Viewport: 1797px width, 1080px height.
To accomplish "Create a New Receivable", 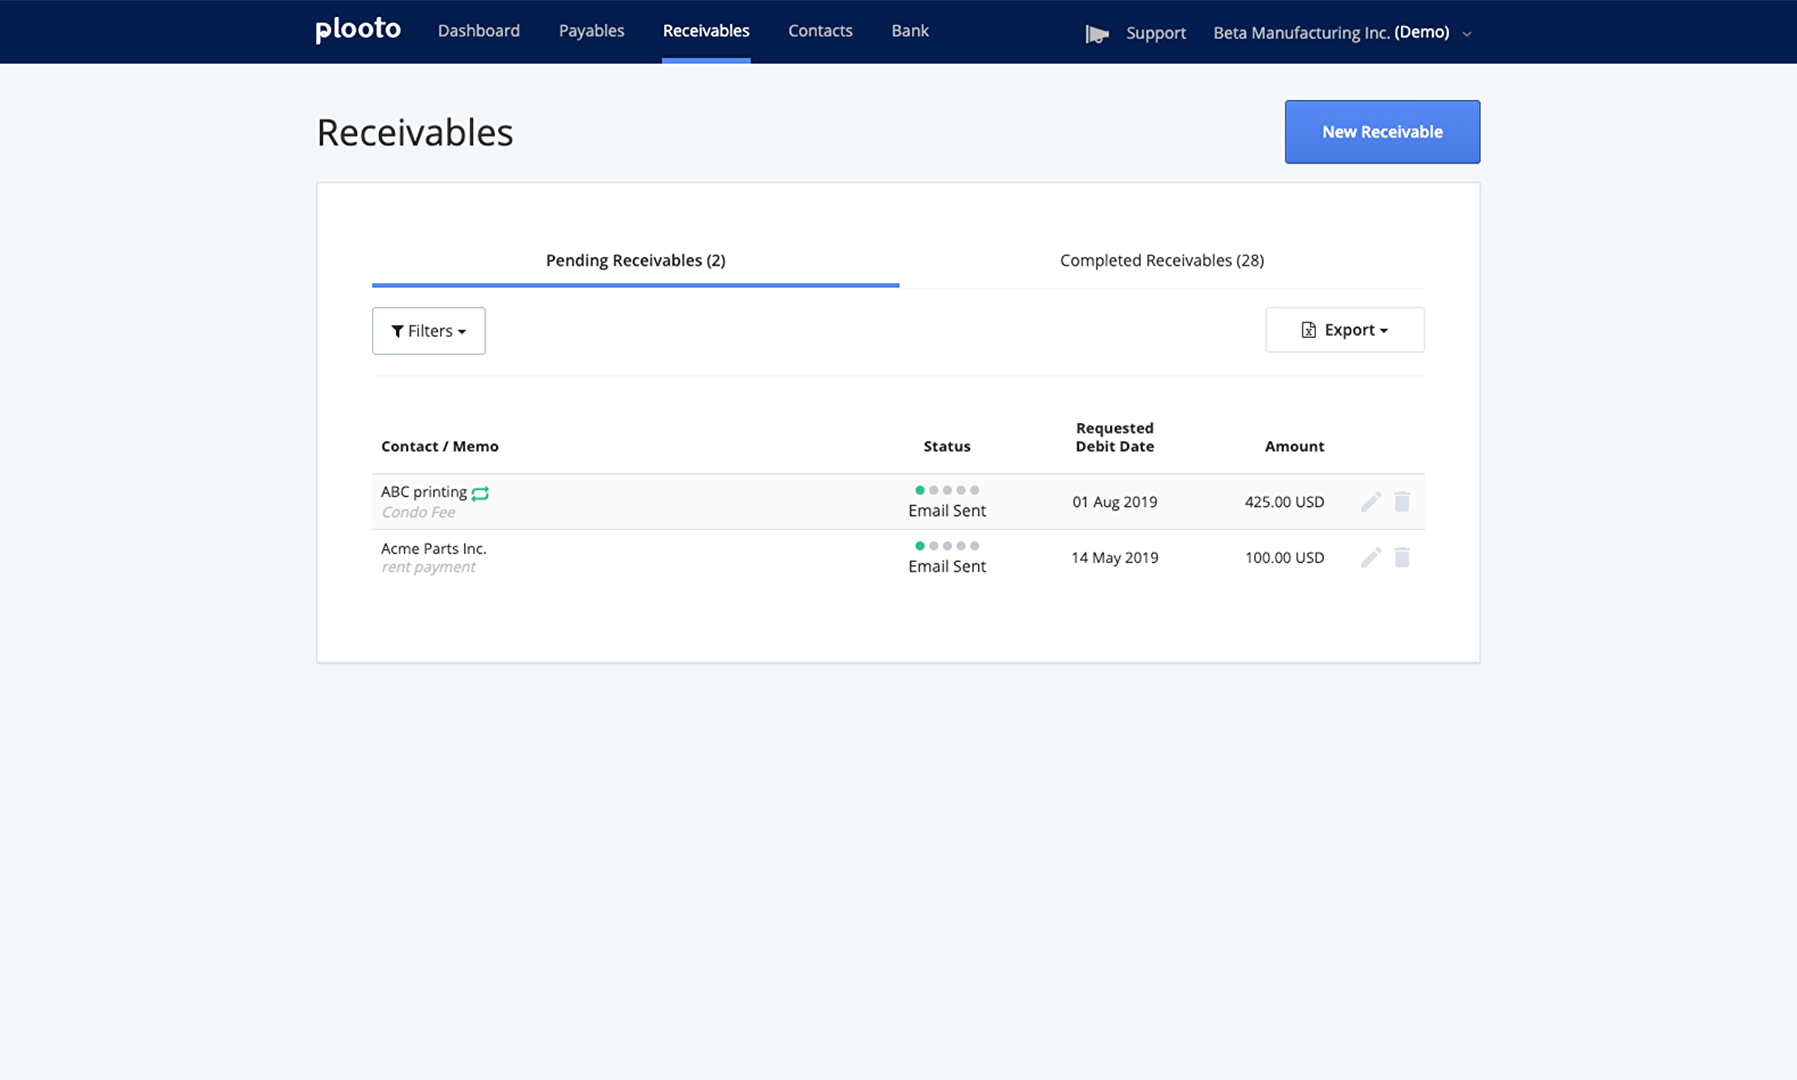I will coord(1381,131).
